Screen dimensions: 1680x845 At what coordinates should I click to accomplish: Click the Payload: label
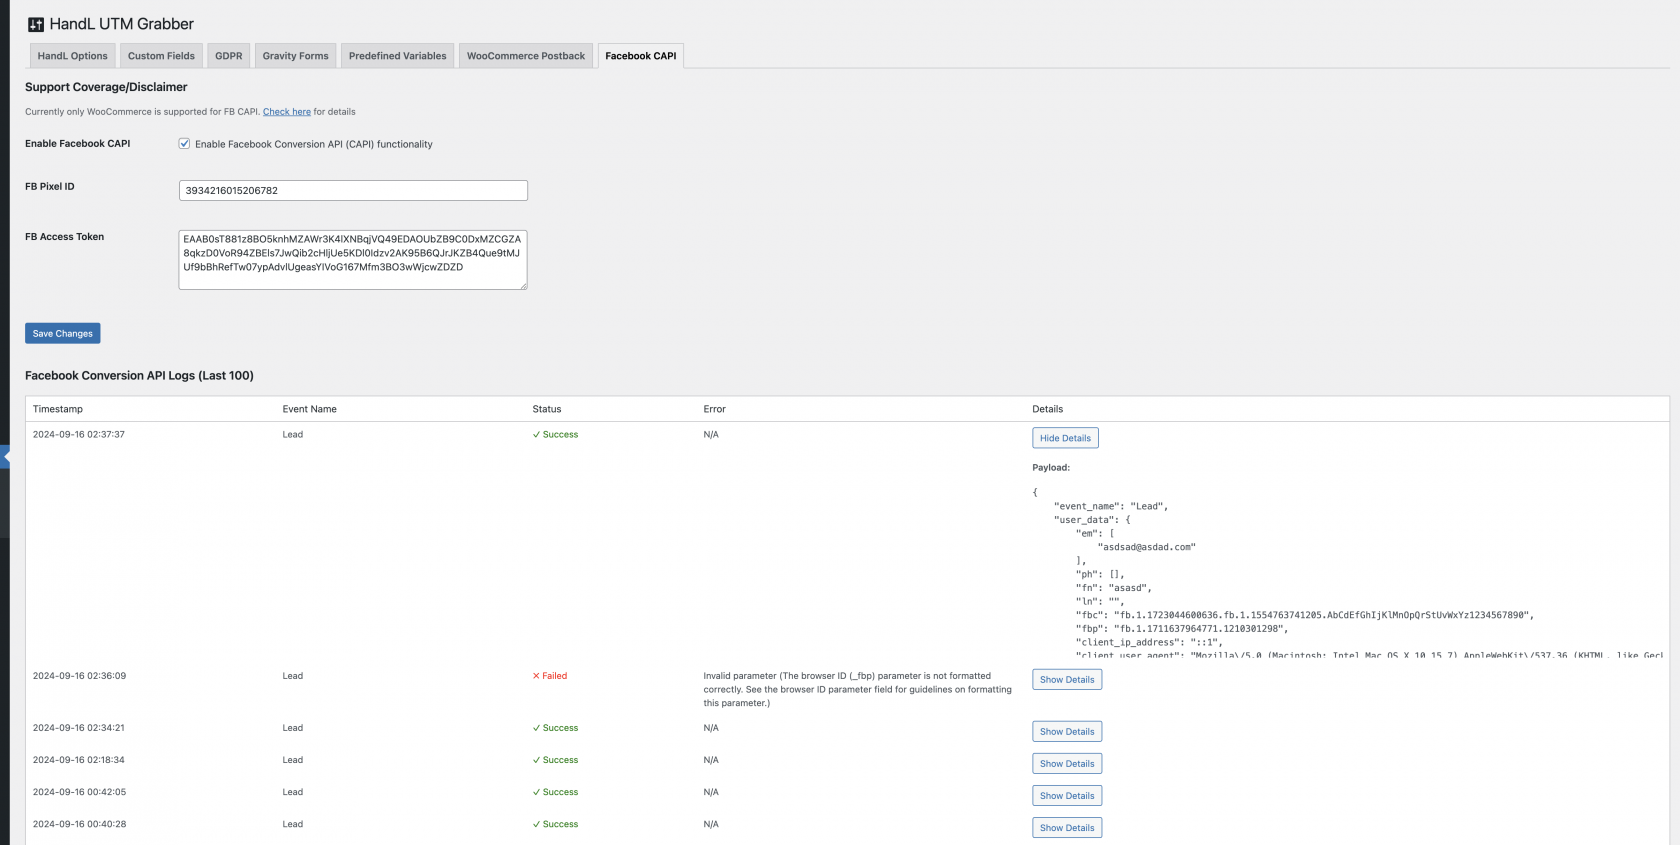pos(1051,468)
